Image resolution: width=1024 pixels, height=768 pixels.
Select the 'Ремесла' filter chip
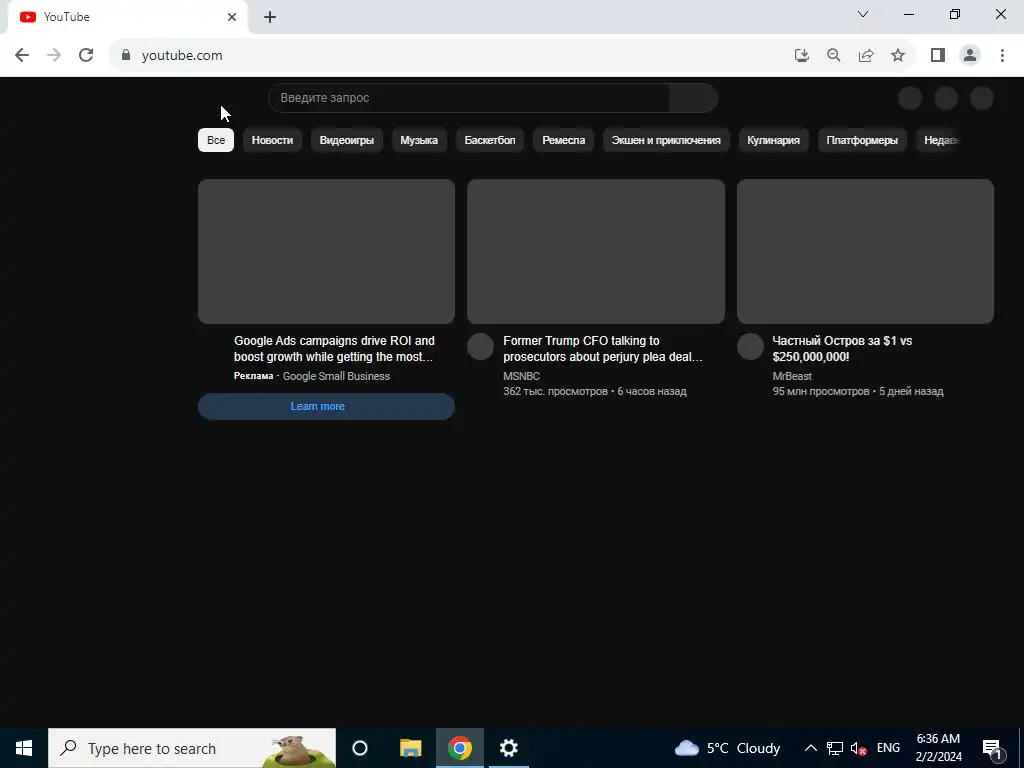point(564,140)
